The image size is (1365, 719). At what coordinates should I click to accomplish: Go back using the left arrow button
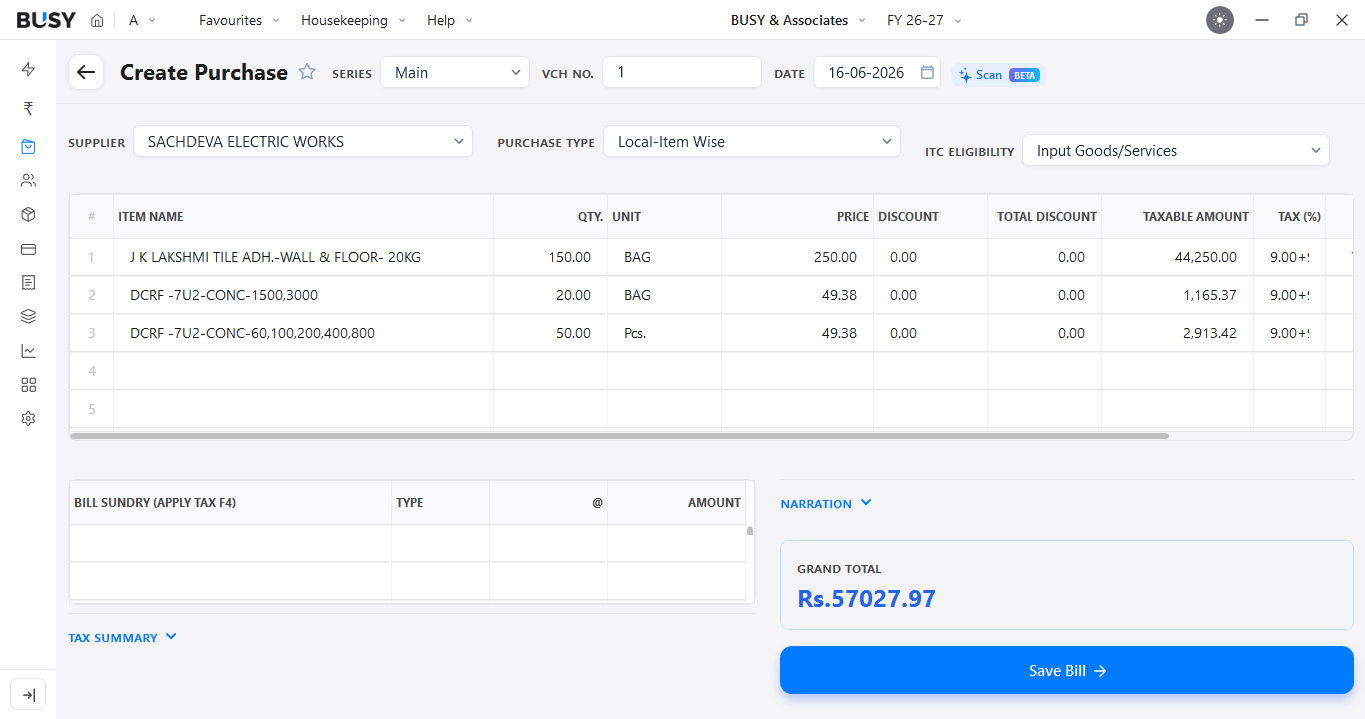pos(86,72)
